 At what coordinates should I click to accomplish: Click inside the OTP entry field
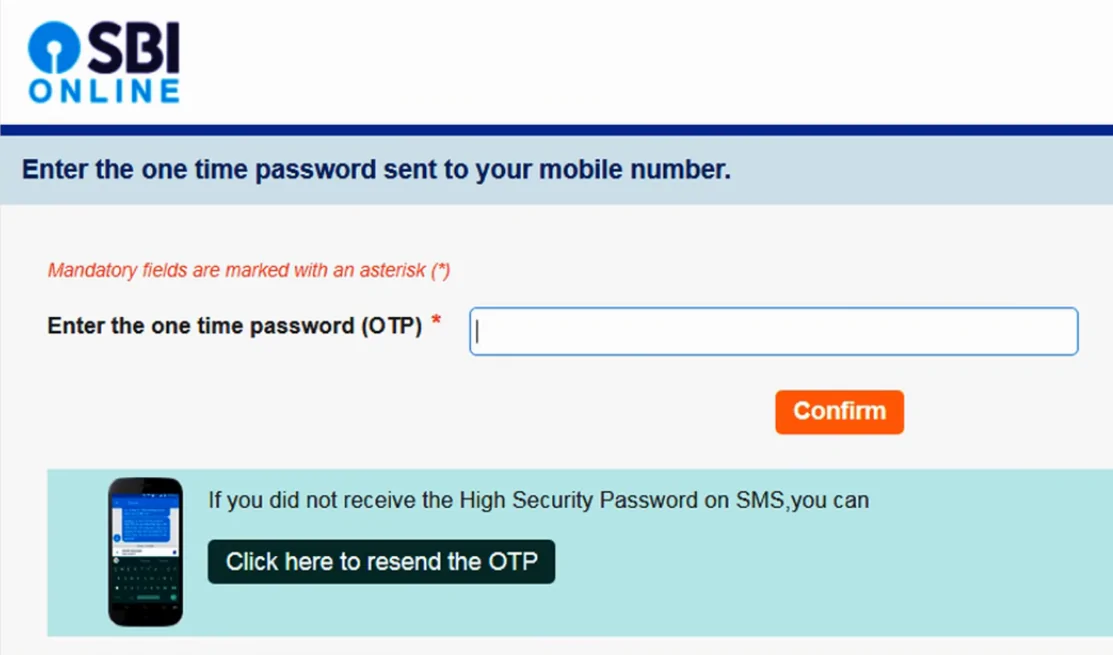point(770,331)
